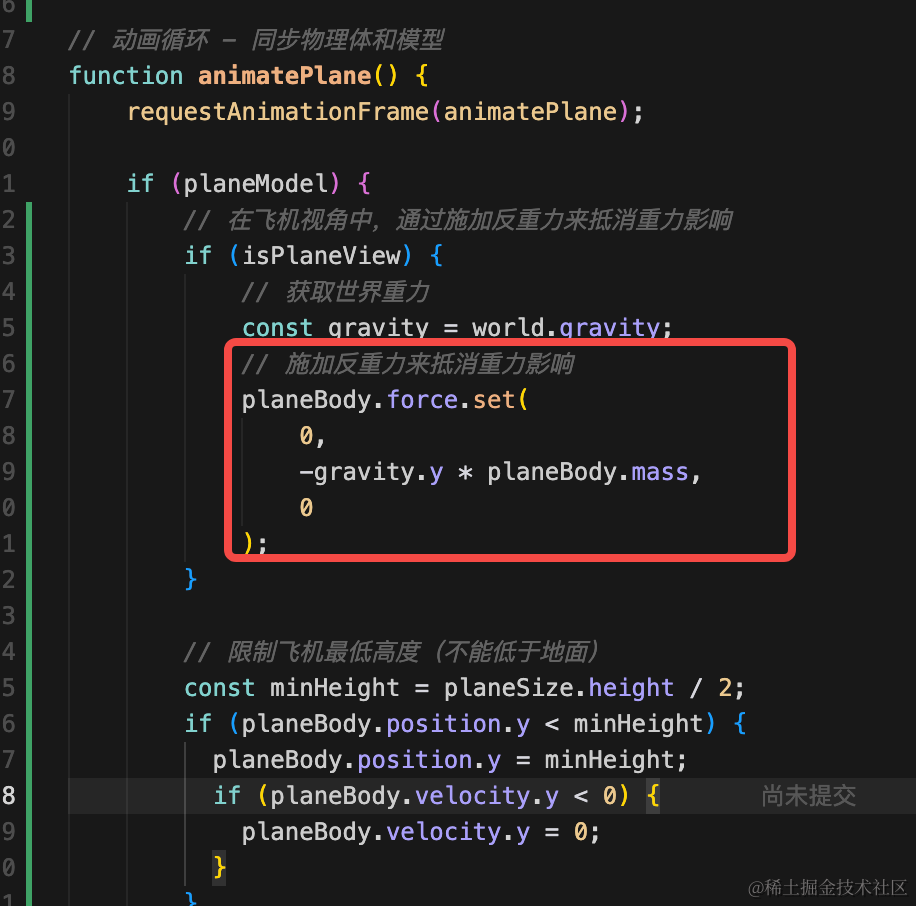Click the comment '// 获取世界重力'
This screenshot has width=916, height=906.
(x=335, y=291)
